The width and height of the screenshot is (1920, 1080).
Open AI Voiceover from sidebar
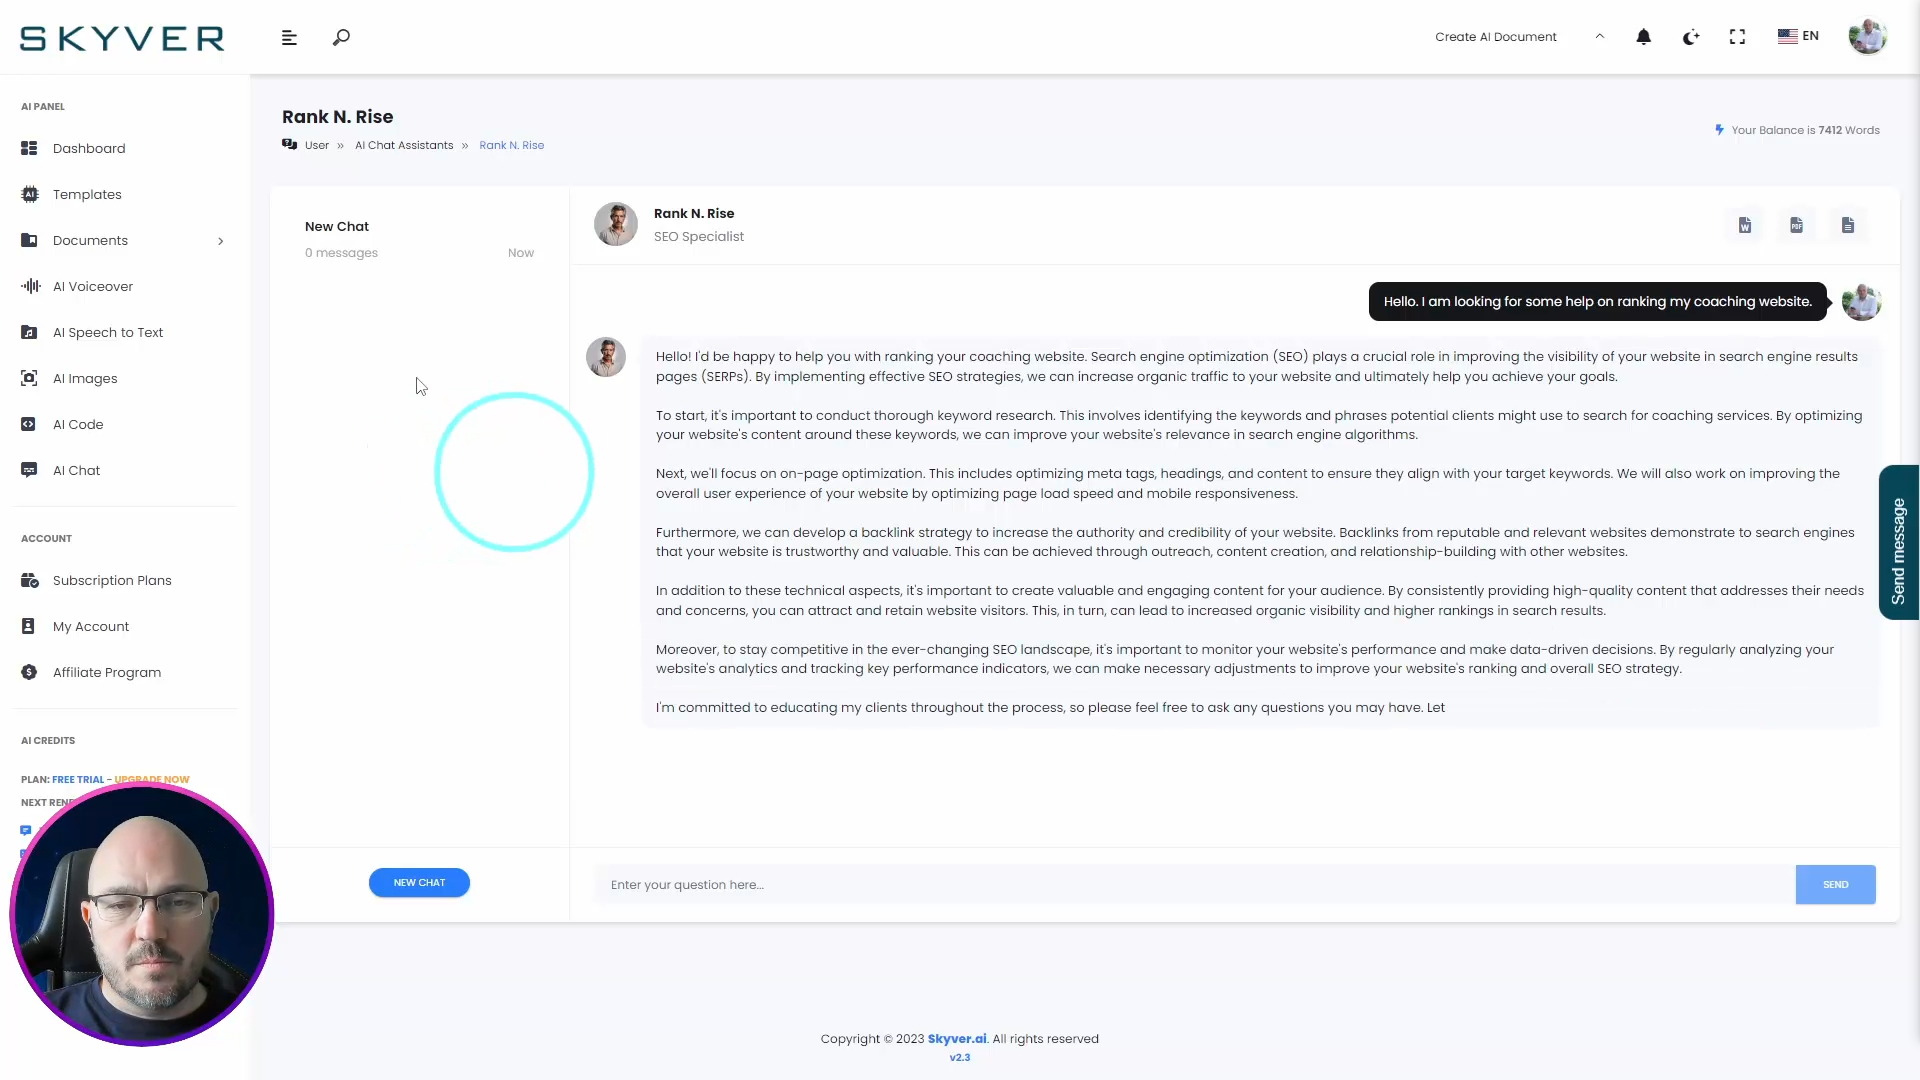(92, 286)
